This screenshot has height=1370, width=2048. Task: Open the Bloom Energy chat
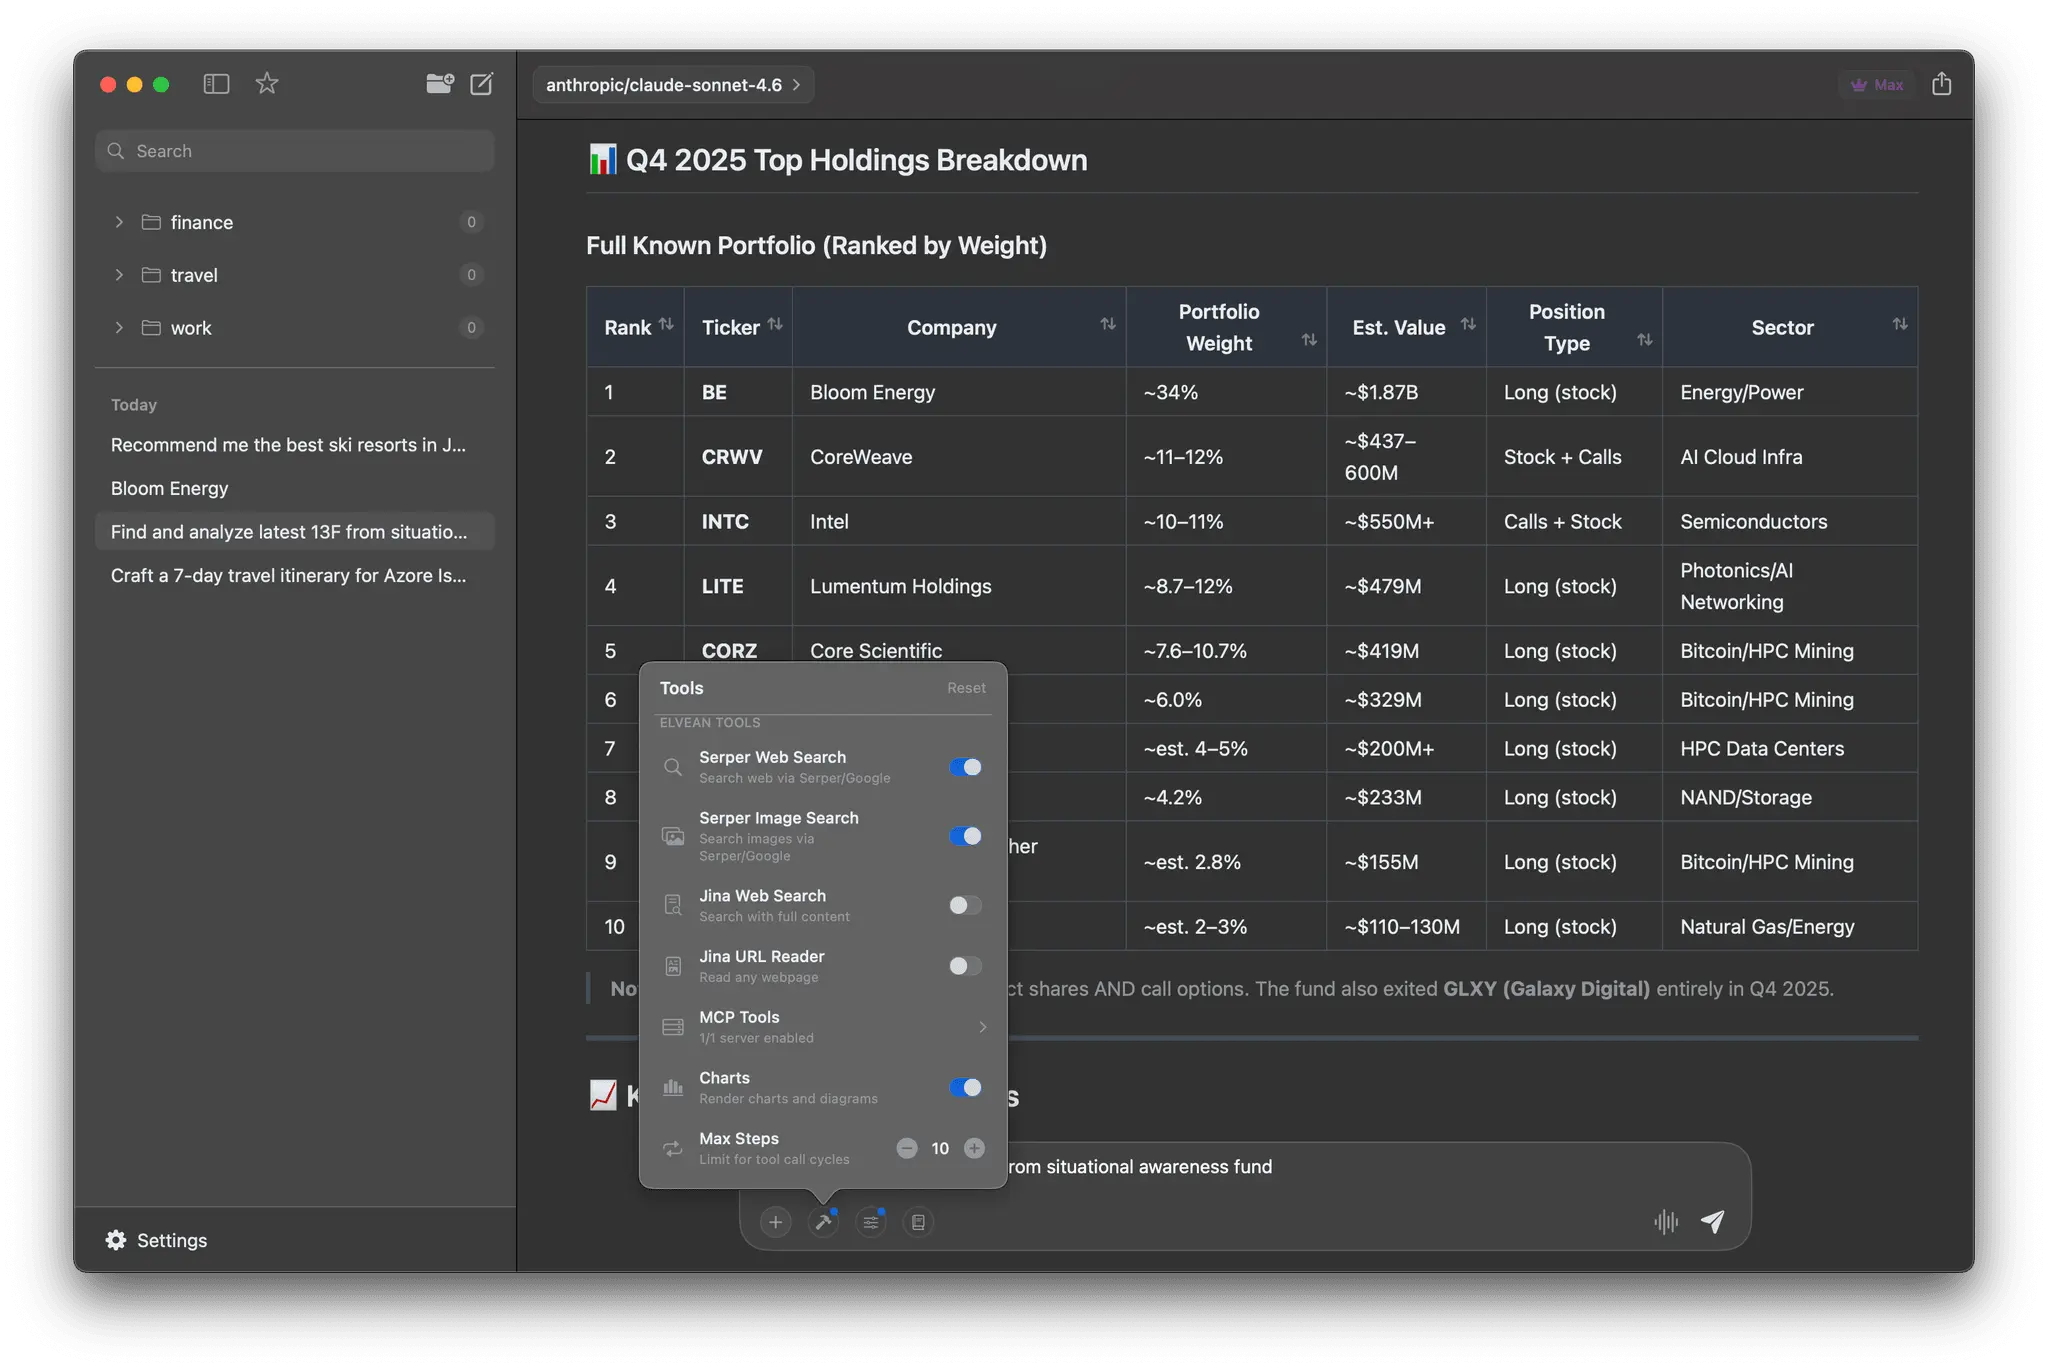coord(295,488)
